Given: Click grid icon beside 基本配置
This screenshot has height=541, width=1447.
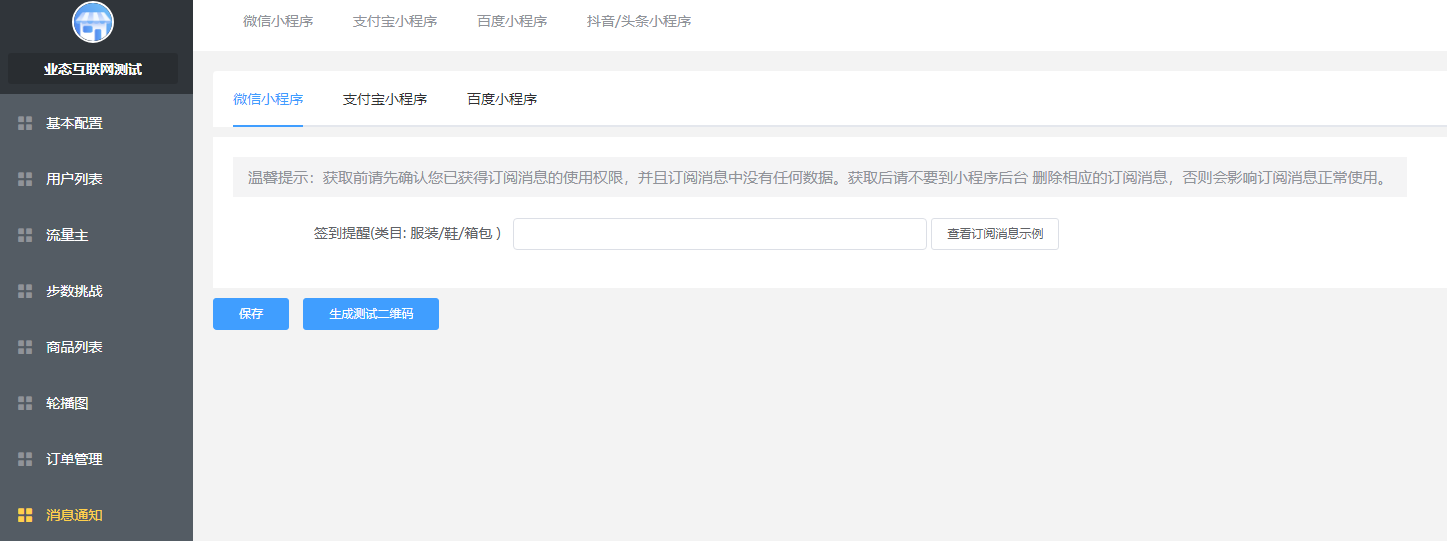Looking at the screenshot, I should pos(26,124).
